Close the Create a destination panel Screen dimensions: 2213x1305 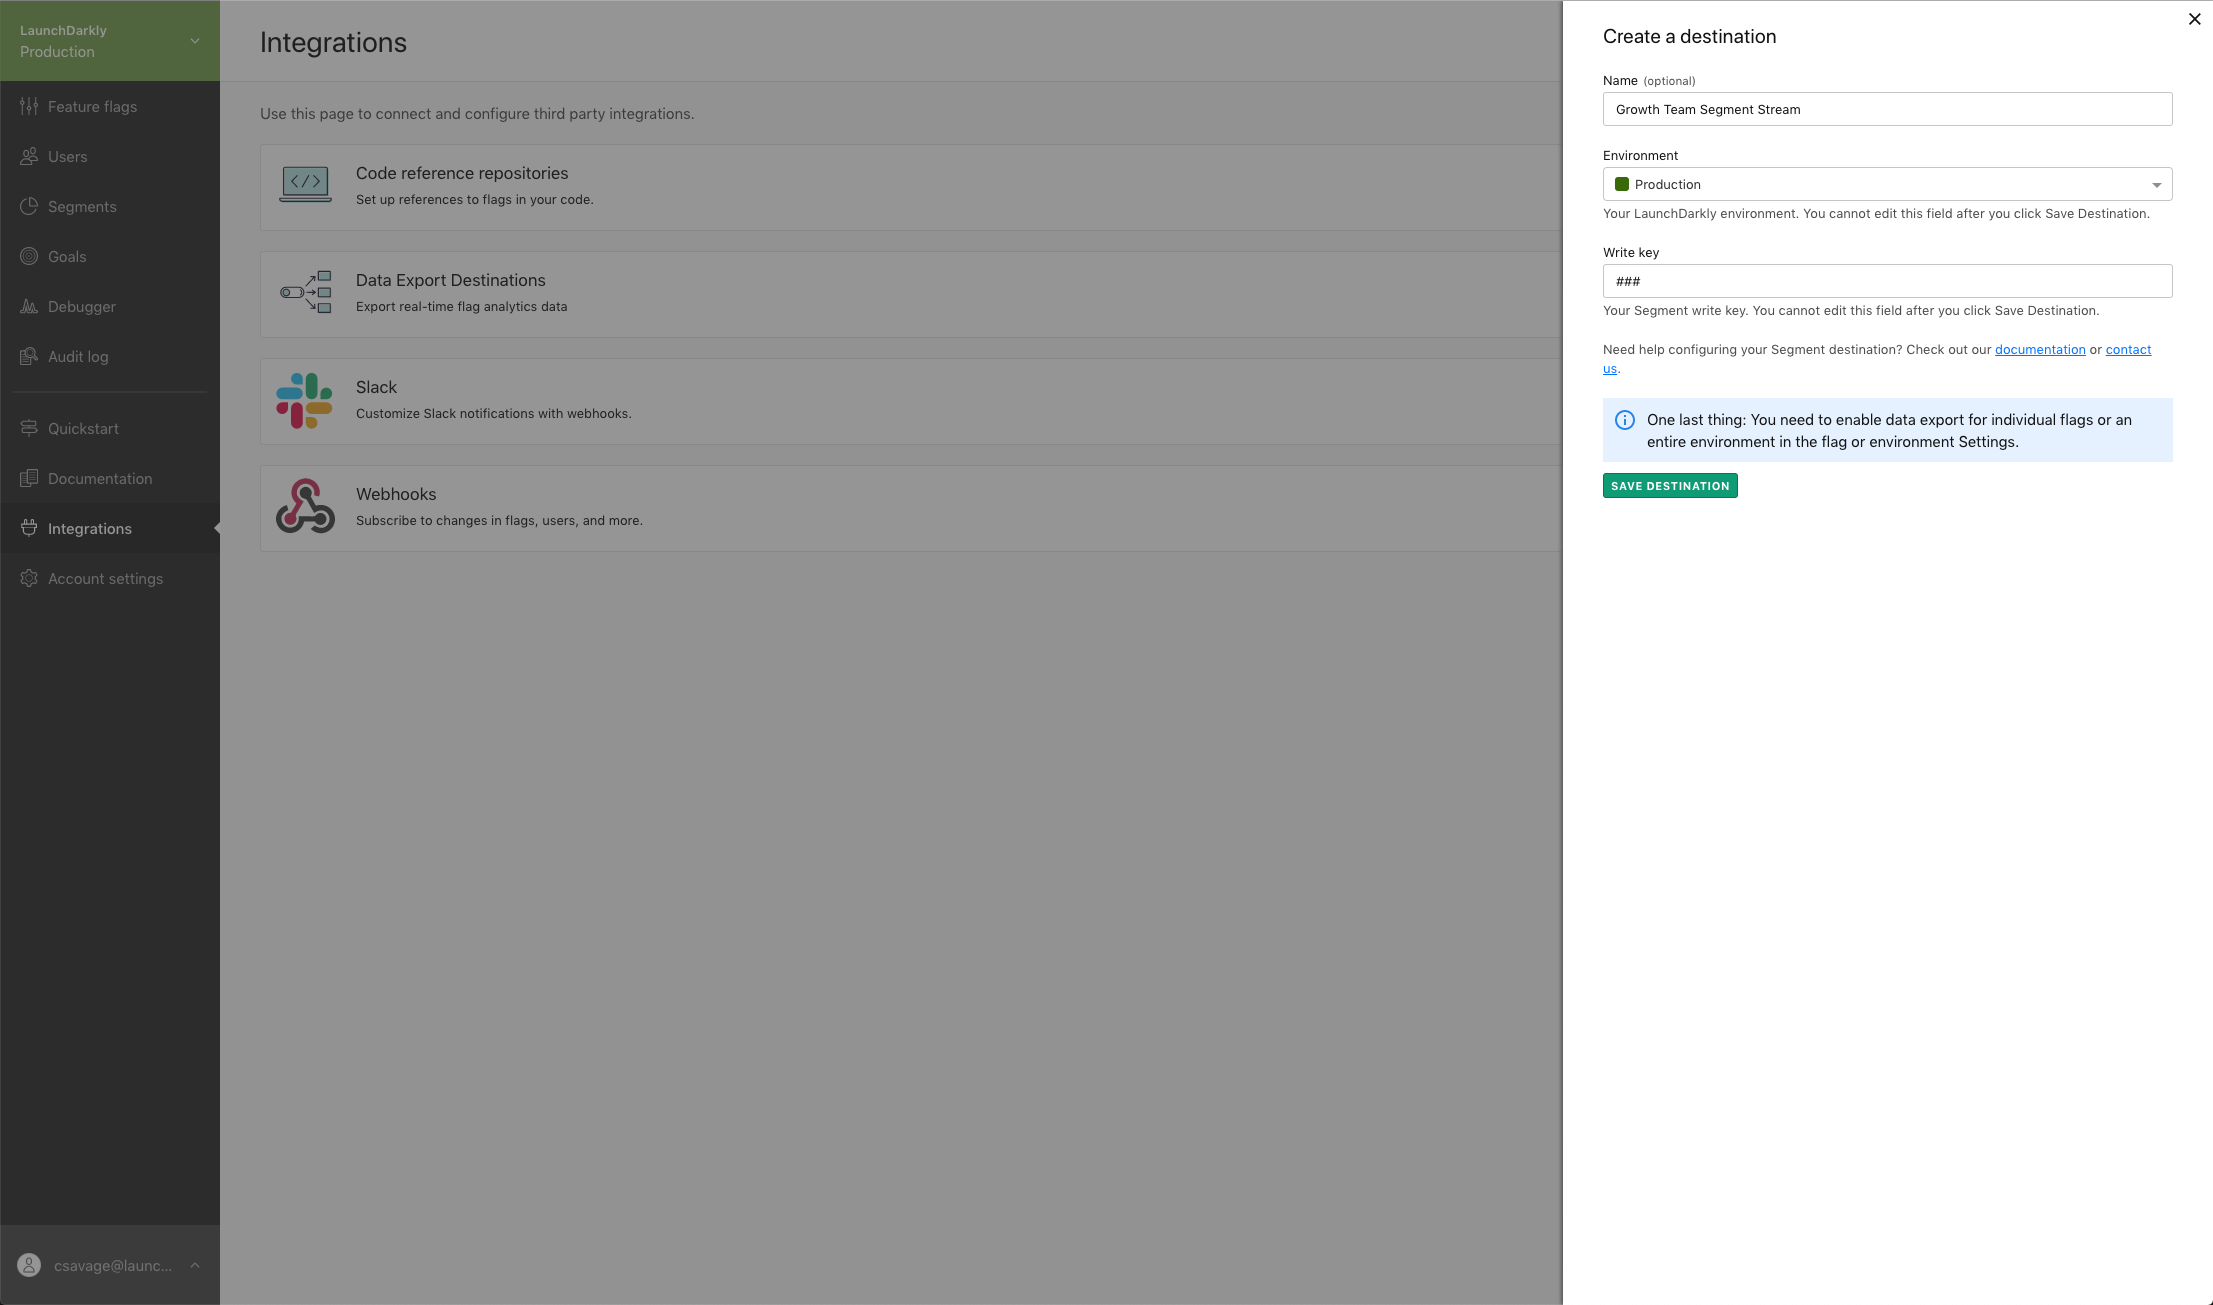coord(2195,19)
